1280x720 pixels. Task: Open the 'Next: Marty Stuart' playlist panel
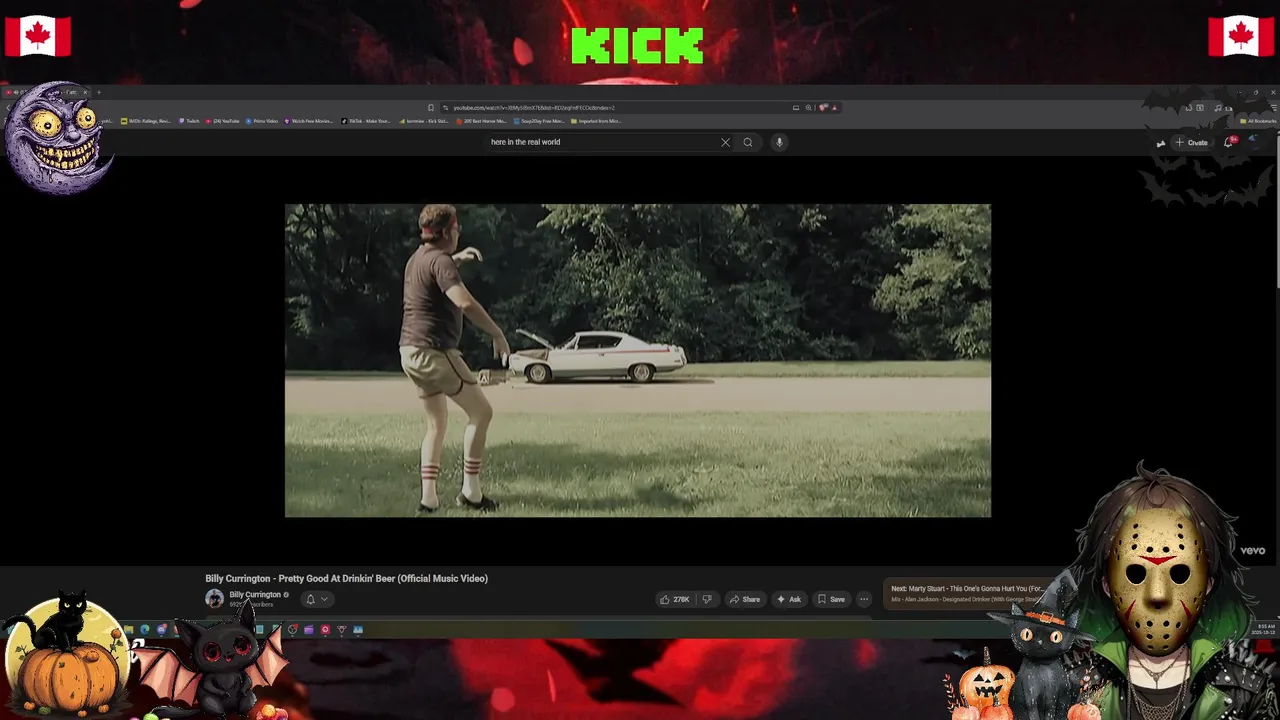tap(966, 594)
